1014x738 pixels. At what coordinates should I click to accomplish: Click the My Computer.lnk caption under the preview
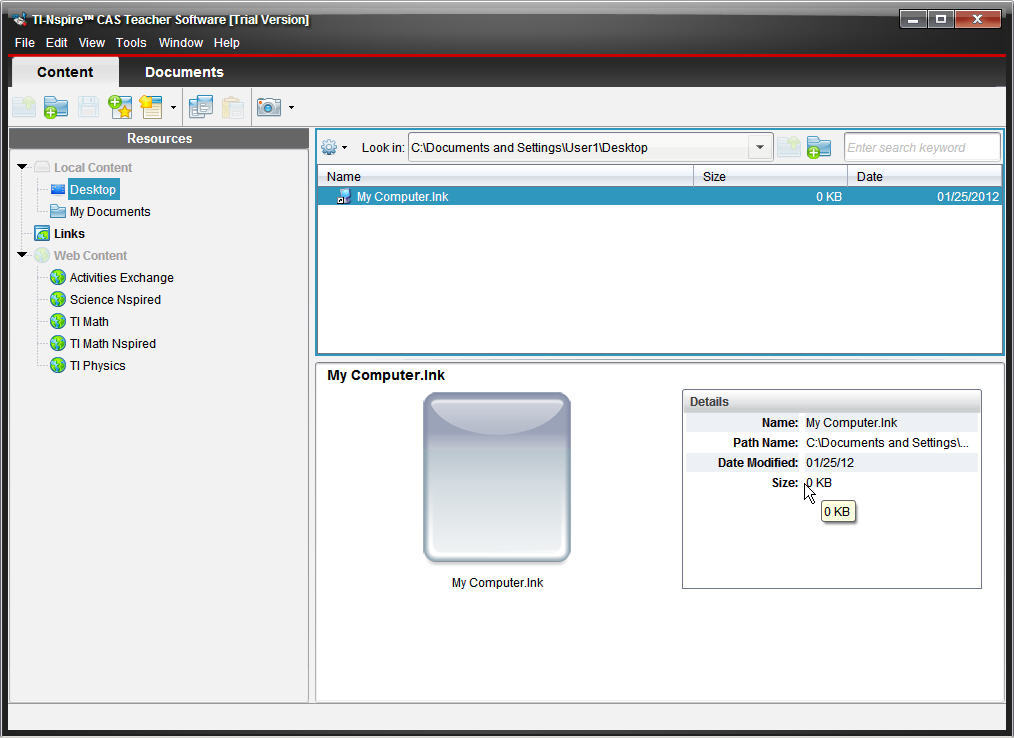pos(497,583)
